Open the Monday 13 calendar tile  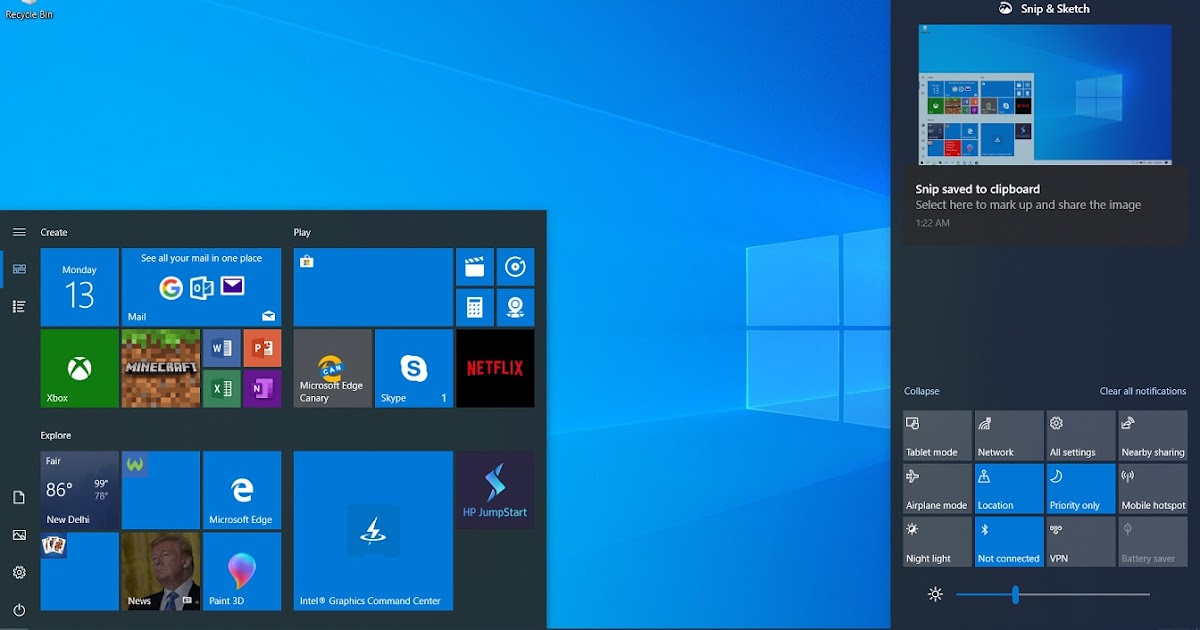pyautogui.click(x=79, y=287)
